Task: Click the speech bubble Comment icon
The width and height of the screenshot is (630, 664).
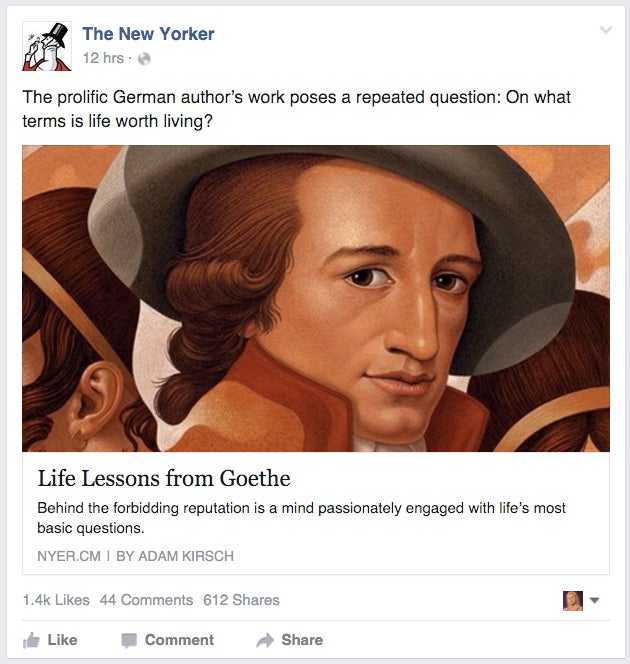Action: (x=129, y=641)
